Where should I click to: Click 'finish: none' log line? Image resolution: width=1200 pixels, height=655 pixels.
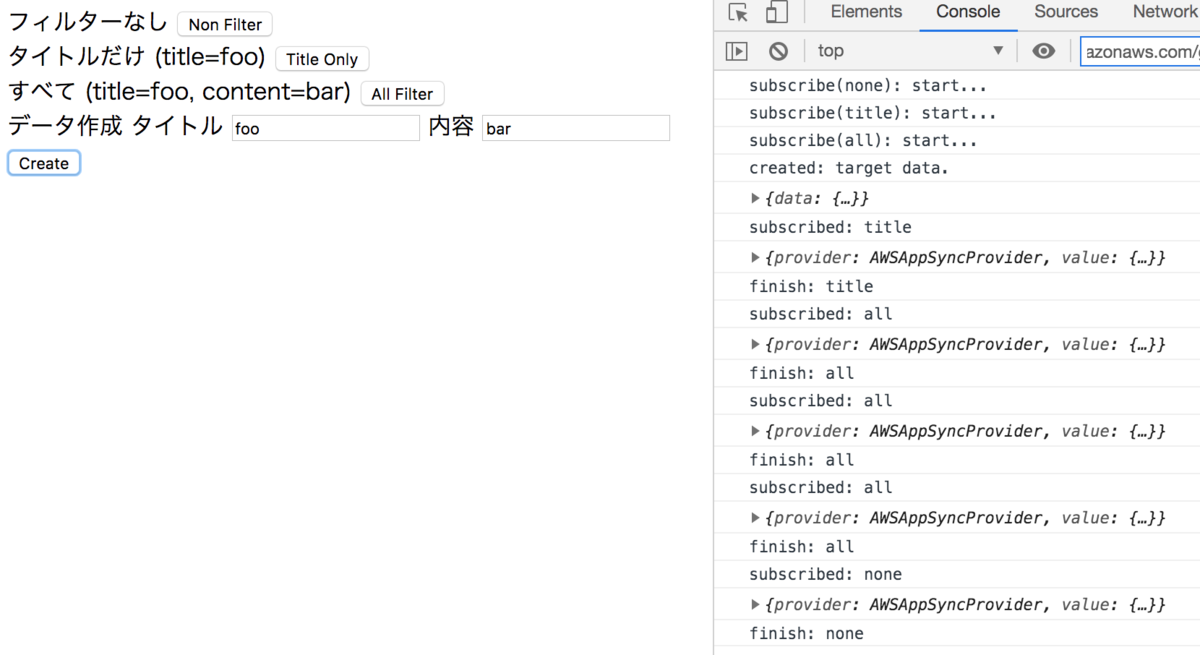point(806,633)
